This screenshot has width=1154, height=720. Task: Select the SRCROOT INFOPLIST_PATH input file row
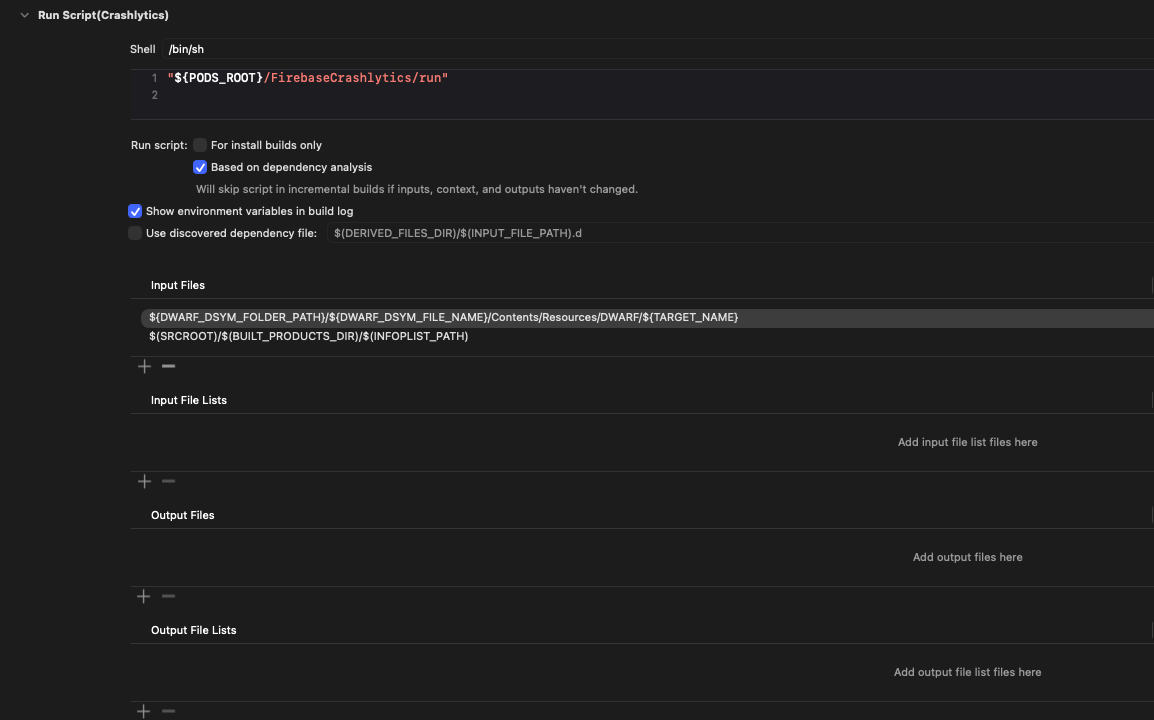point(648,336)
